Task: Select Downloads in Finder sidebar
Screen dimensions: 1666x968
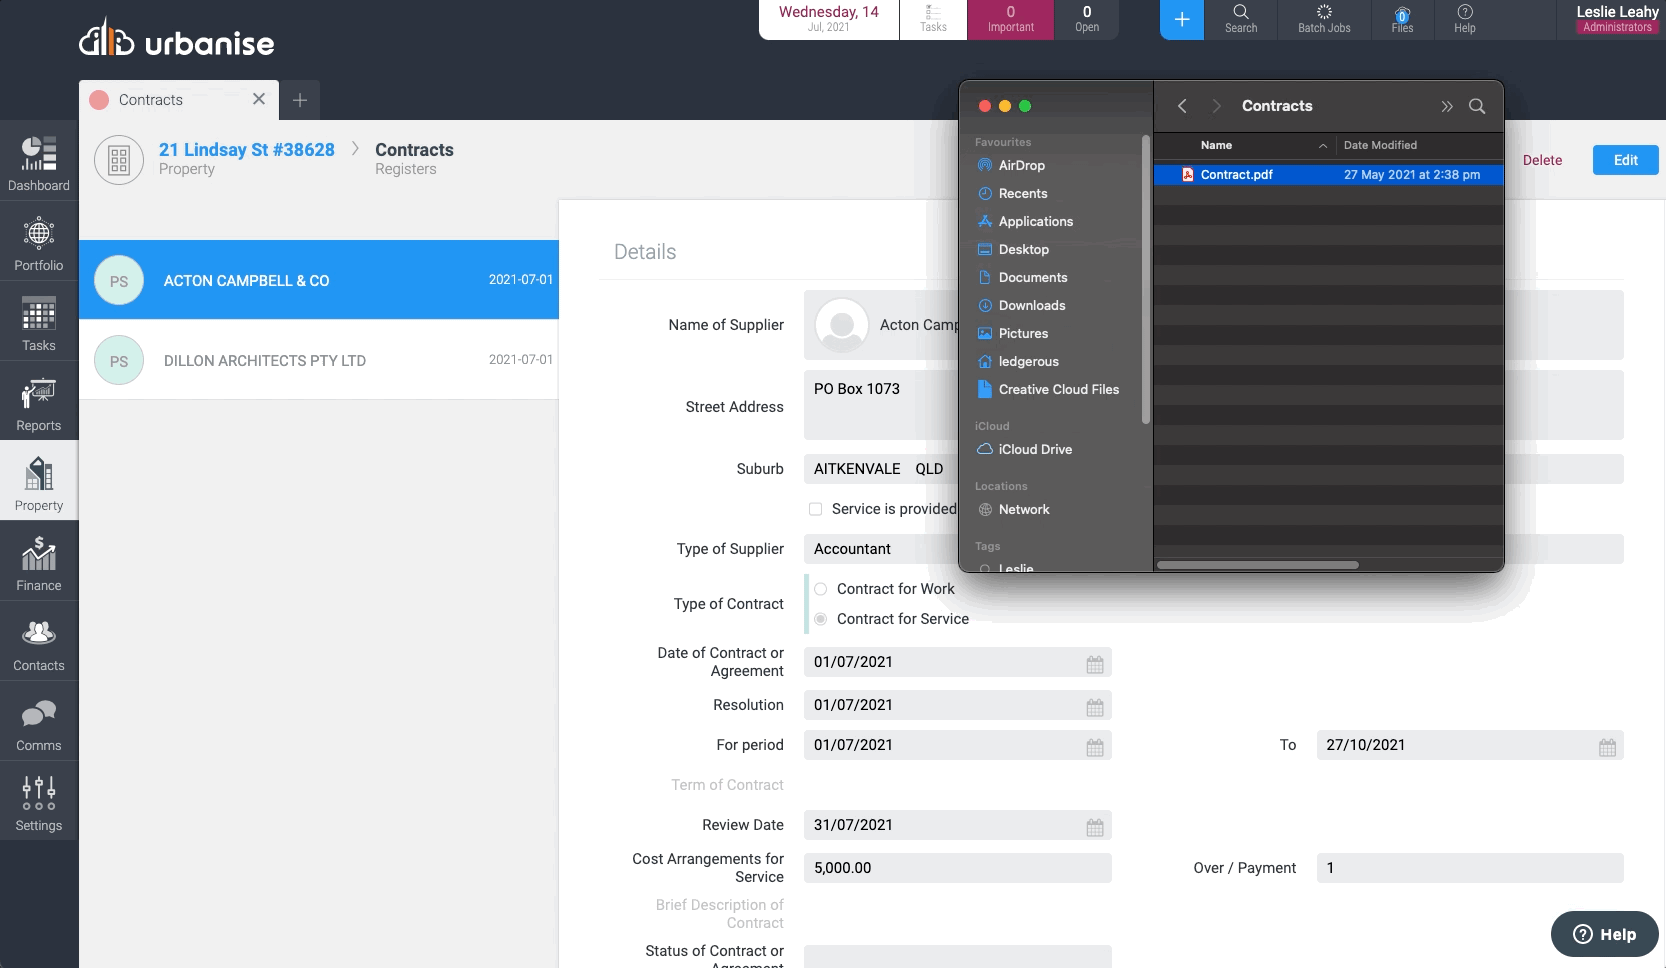Action: [1031, 306]
